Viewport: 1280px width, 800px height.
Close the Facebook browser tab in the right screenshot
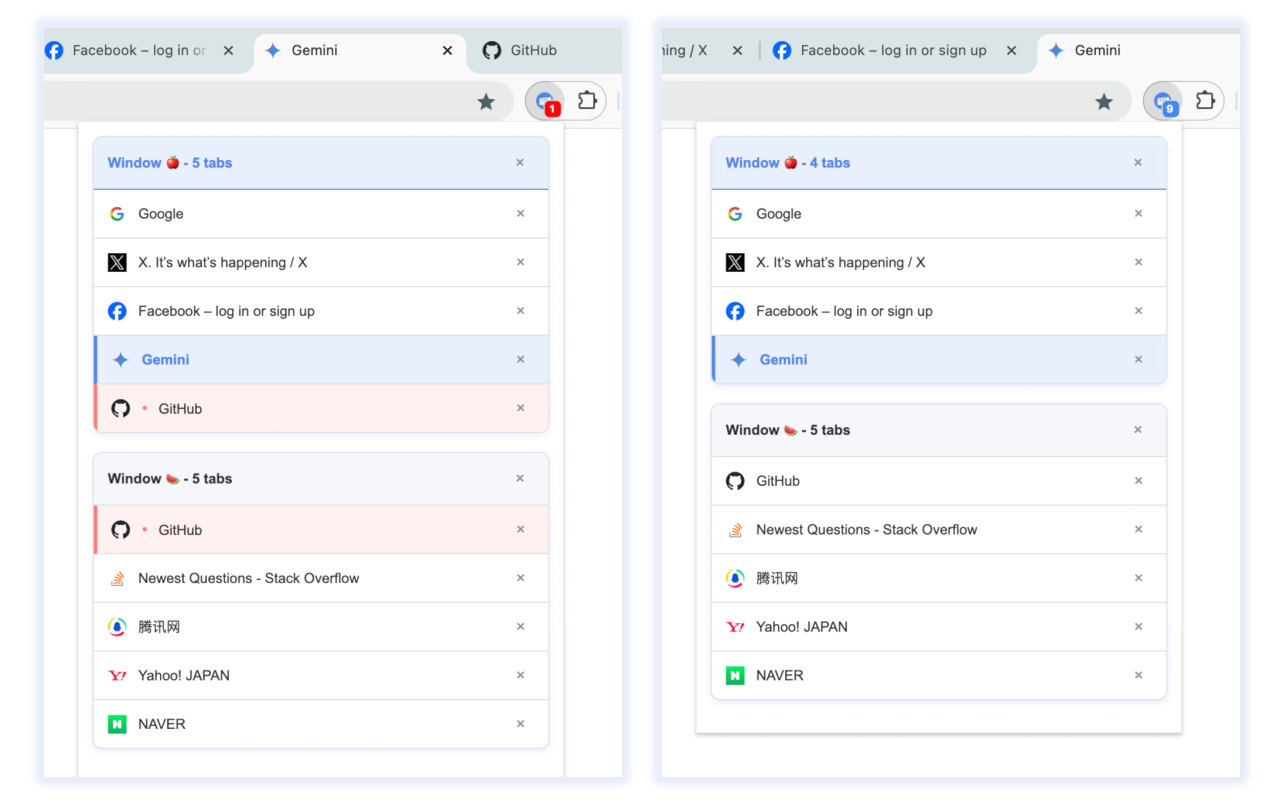pos(1011,50)
